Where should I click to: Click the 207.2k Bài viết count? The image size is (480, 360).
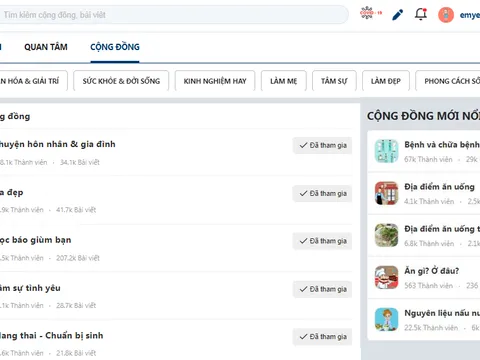tap(78, 258)
